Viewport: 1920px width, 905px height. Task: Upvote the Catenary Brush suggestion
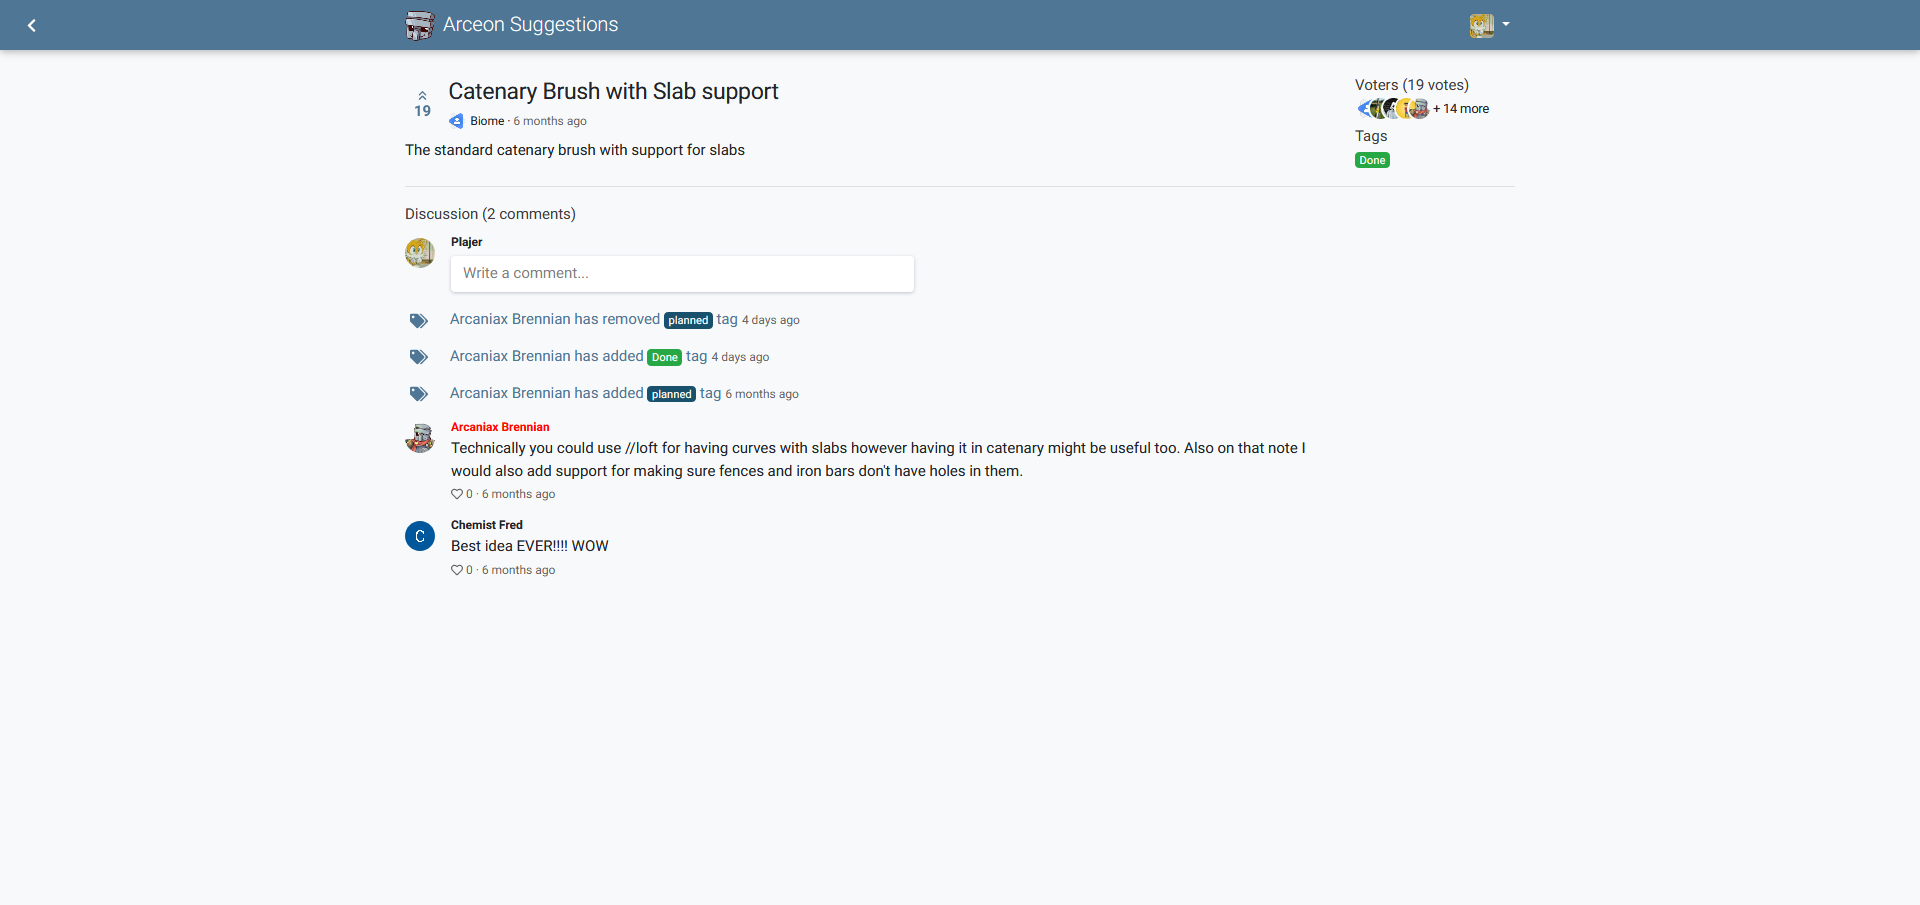[422, 97]
